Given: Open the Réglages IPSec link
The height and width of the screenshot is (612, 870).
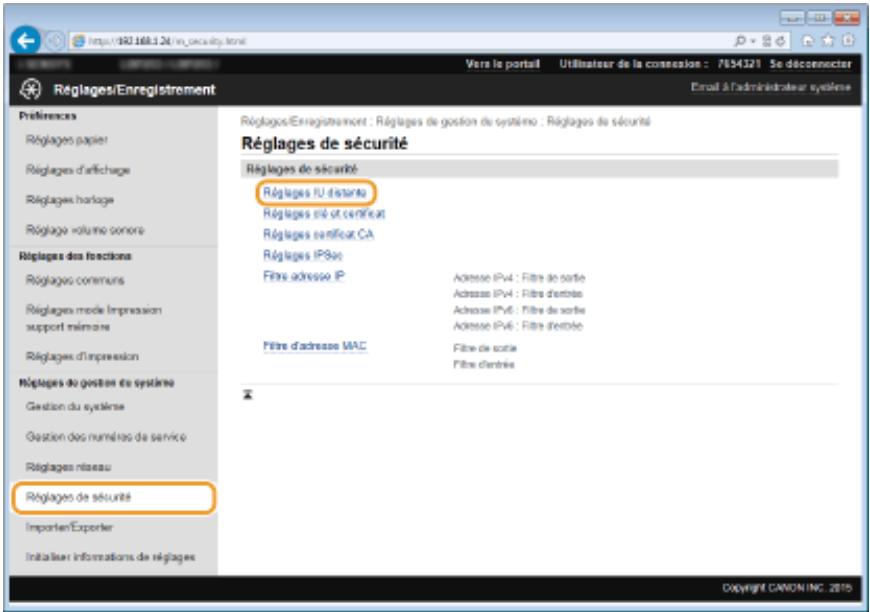Looking at the screenshot, I should point(303,255).
